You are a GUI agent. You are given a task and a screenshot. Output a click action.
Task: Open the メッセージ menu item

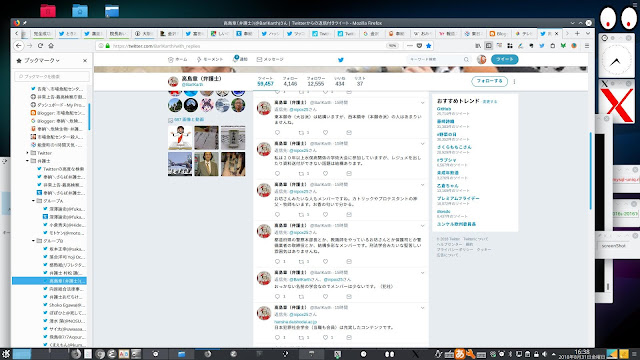pos(270,60)
